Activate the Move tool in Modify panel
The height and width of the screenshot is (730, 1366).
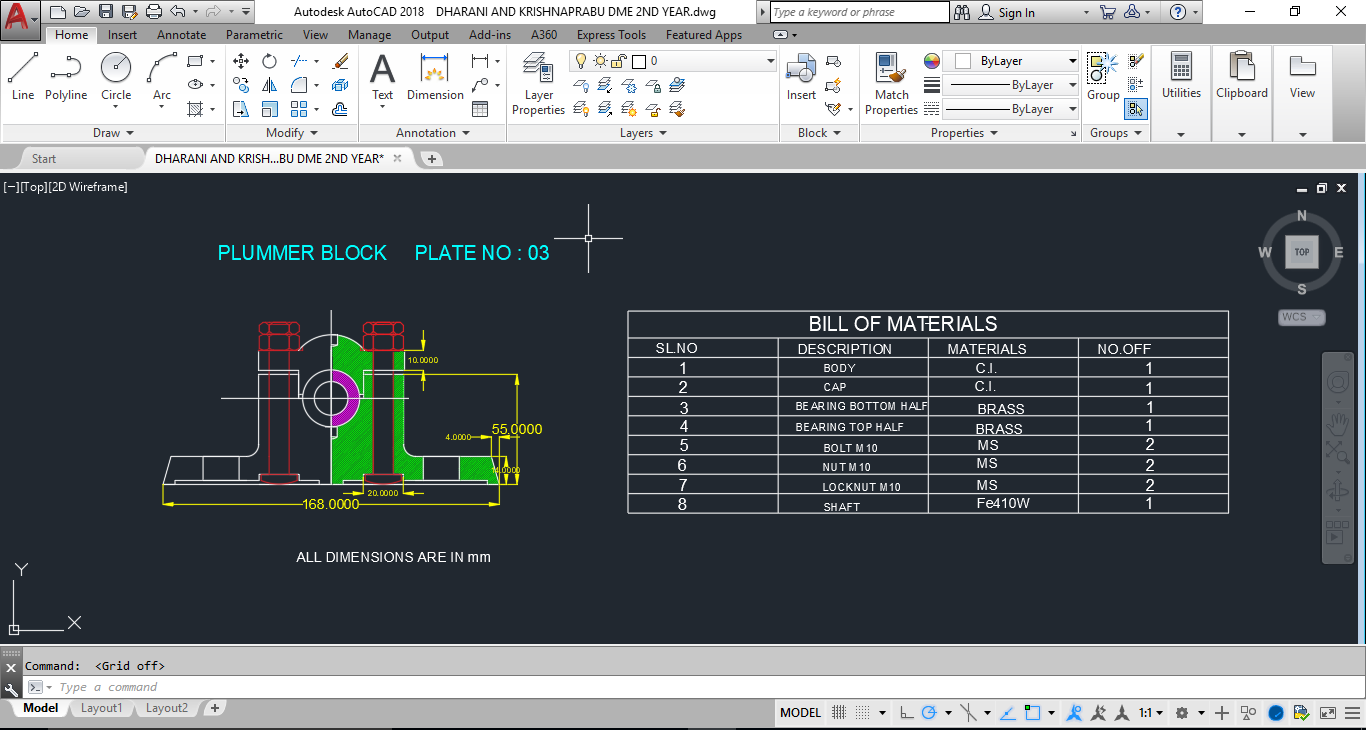tap(241, 61)
